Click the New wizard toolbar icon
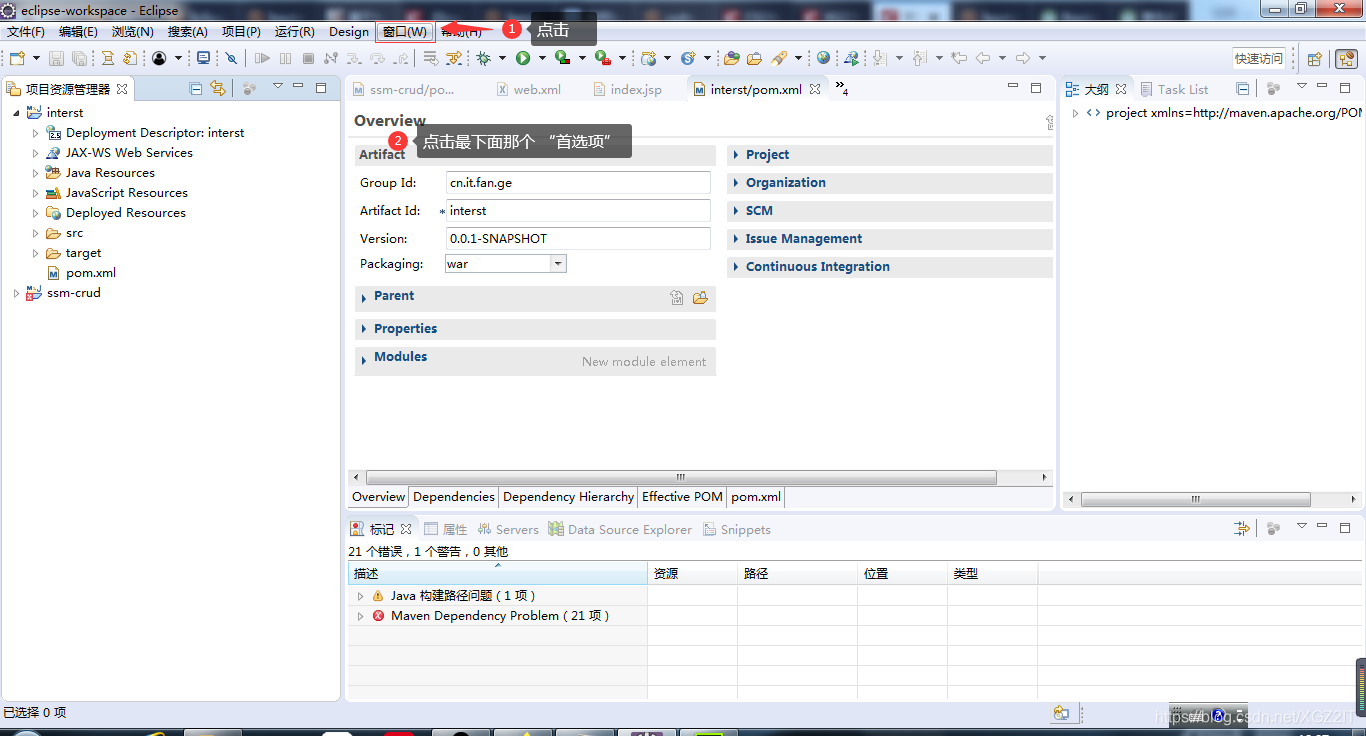 tap(17, 59)
